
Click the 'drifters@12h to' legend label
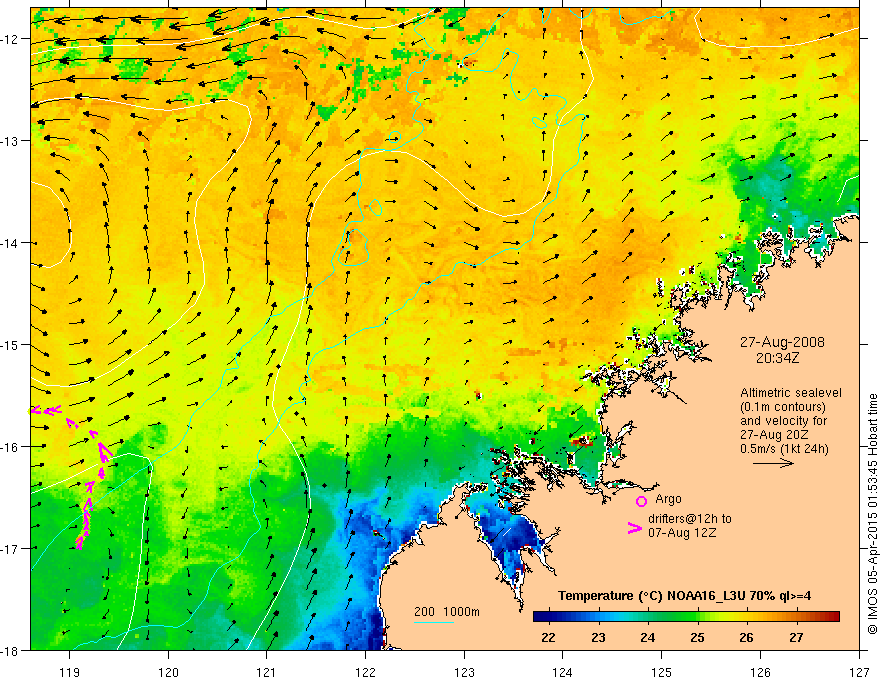point(690,519)
